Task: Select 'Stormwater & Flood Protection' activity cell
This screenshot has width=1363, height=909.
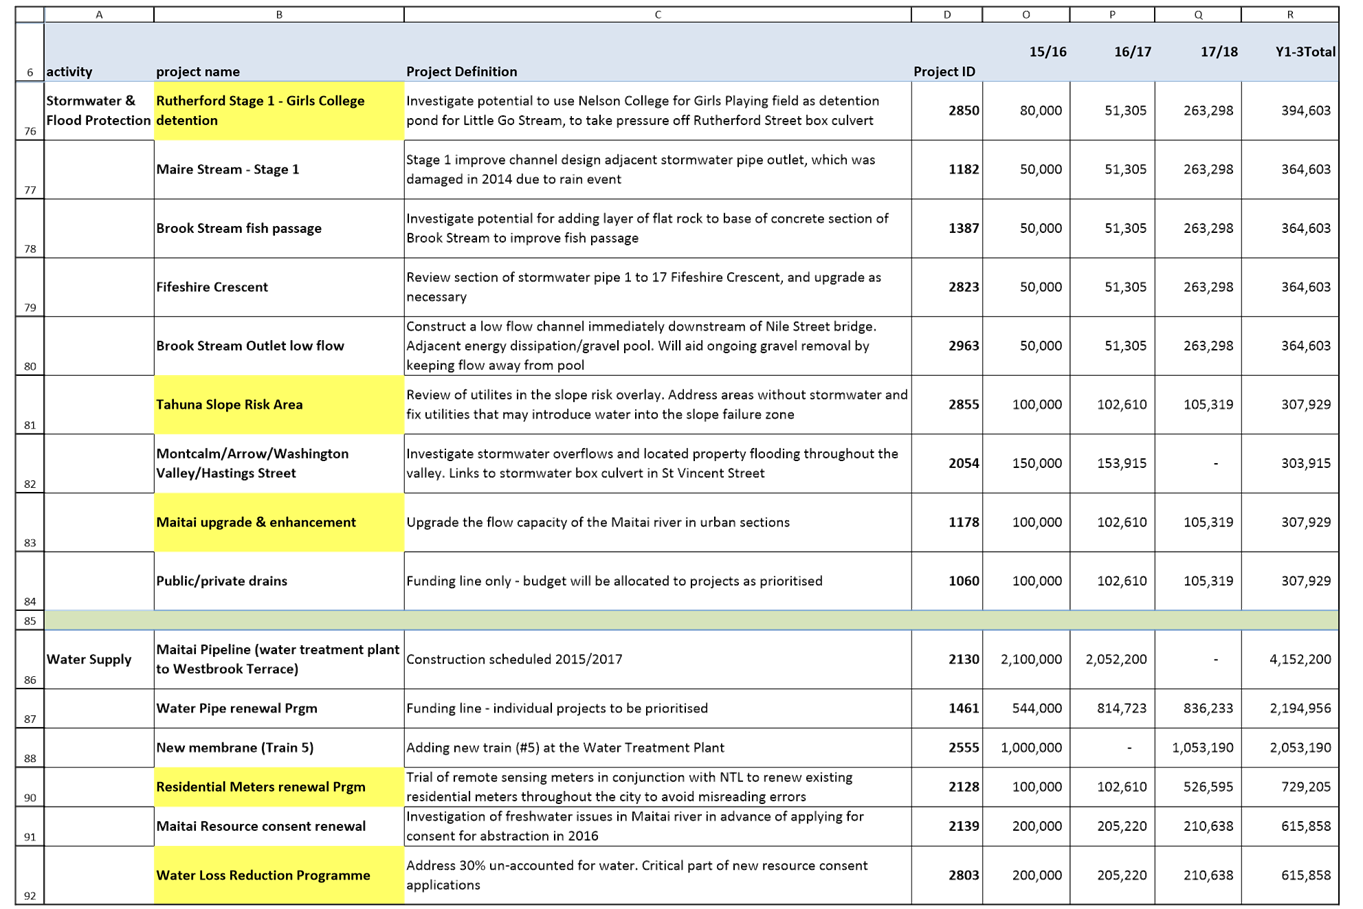Action: pyautogui.click(x=99, y=111)
